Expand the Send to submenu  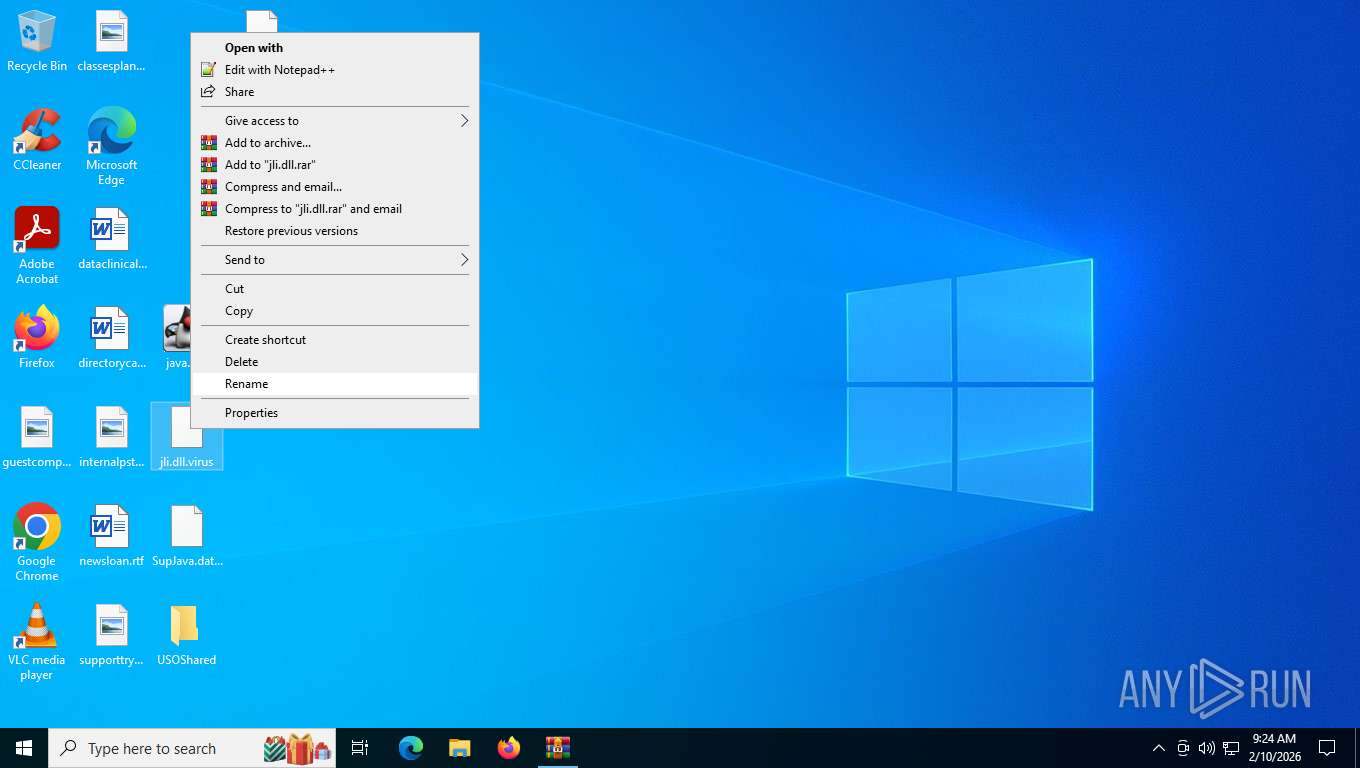[x=335, y=260]
